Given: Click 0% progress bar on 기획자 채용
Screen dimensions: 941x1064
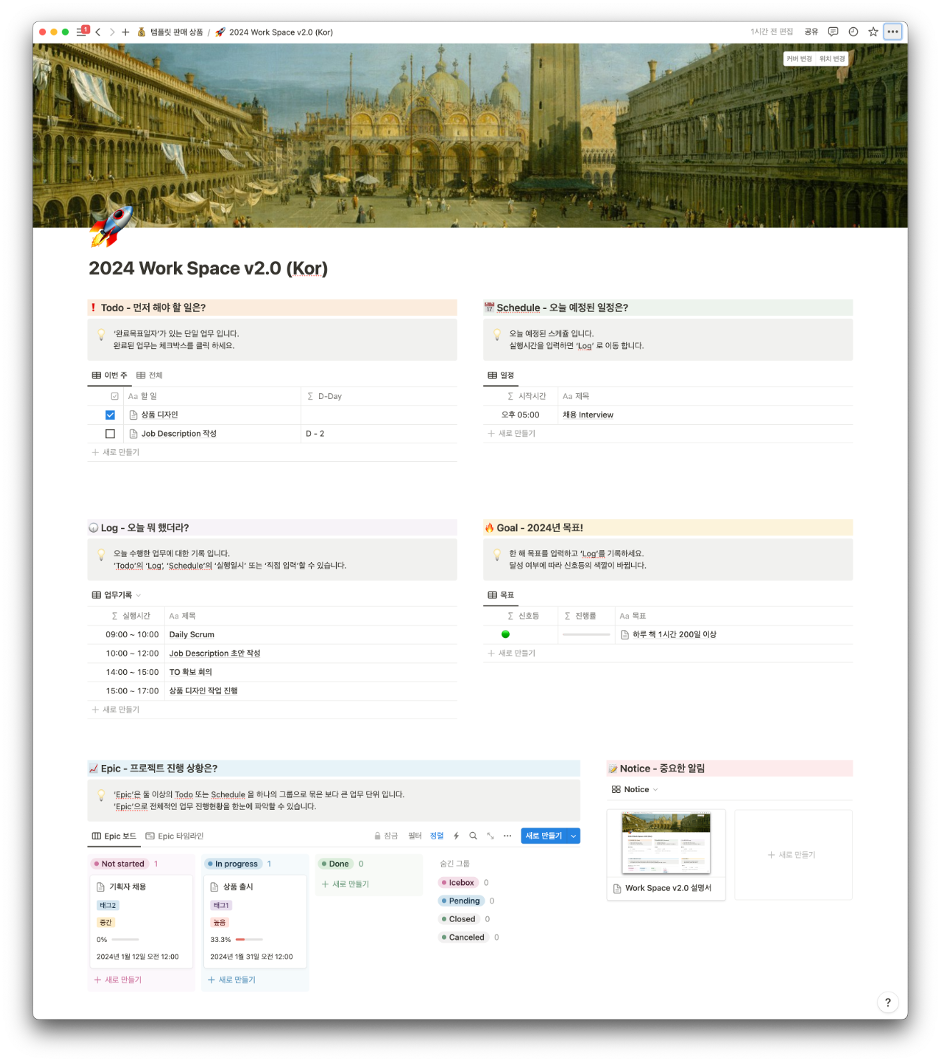Looking at the screenshot, I should (125, 940).
